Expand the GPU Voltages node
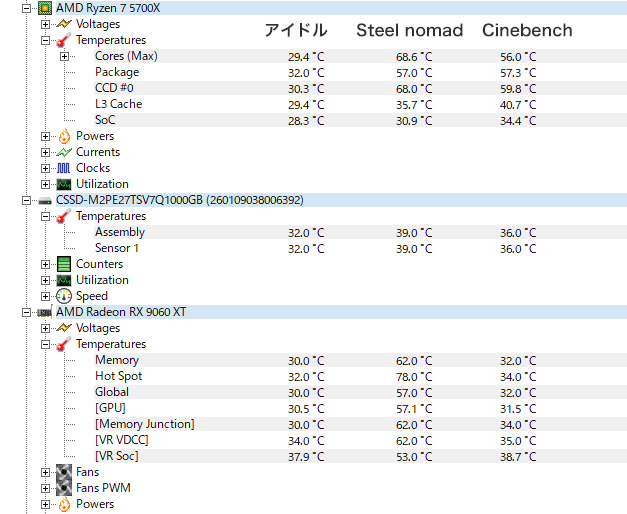 tap(45, 328)
